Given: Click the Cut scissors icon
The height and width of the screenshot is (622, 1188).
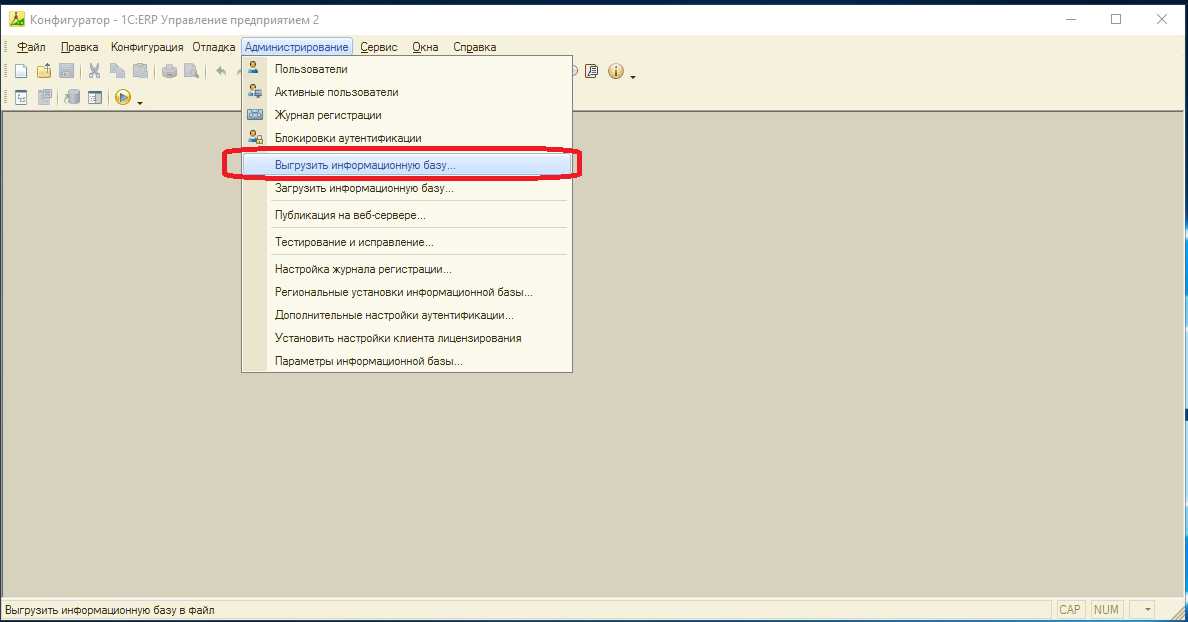Looking at the screenshot, I should pos(94,71).
